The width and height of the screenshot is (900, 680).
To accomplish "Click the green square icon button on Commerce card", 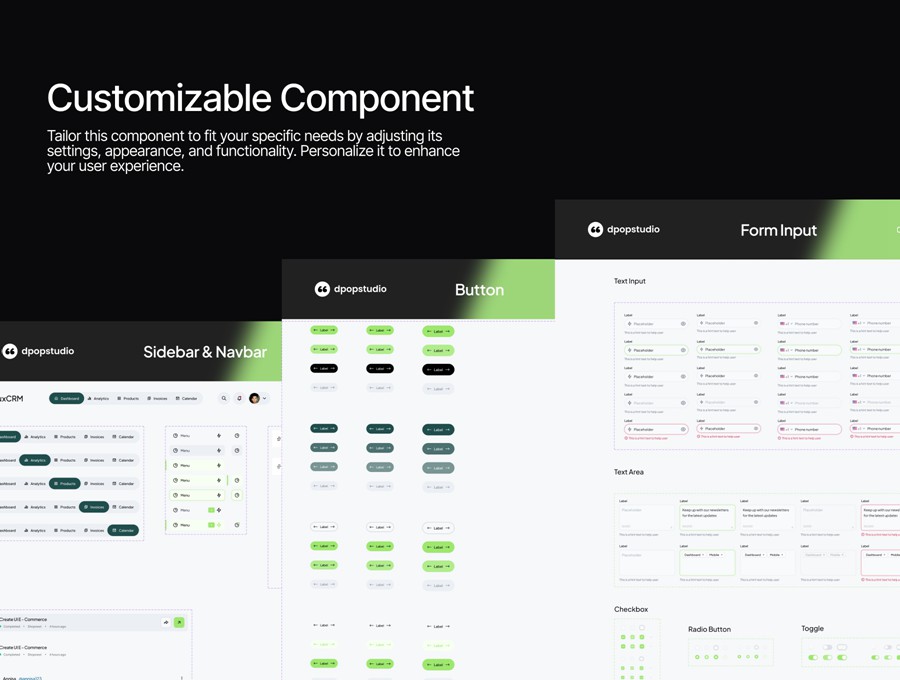I will pyautogui.click(x=179, y=622).
